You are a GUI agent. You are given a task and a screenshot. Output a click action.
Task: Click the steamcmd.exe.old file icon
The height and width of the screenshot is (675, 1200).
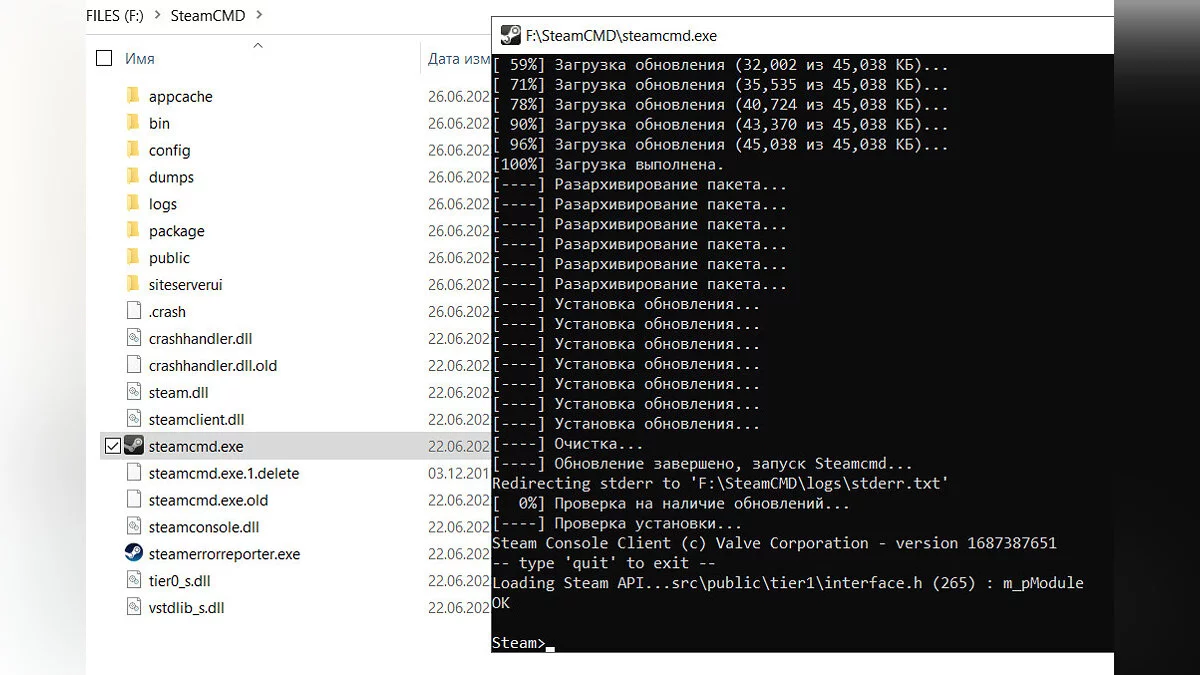[134, 500]
